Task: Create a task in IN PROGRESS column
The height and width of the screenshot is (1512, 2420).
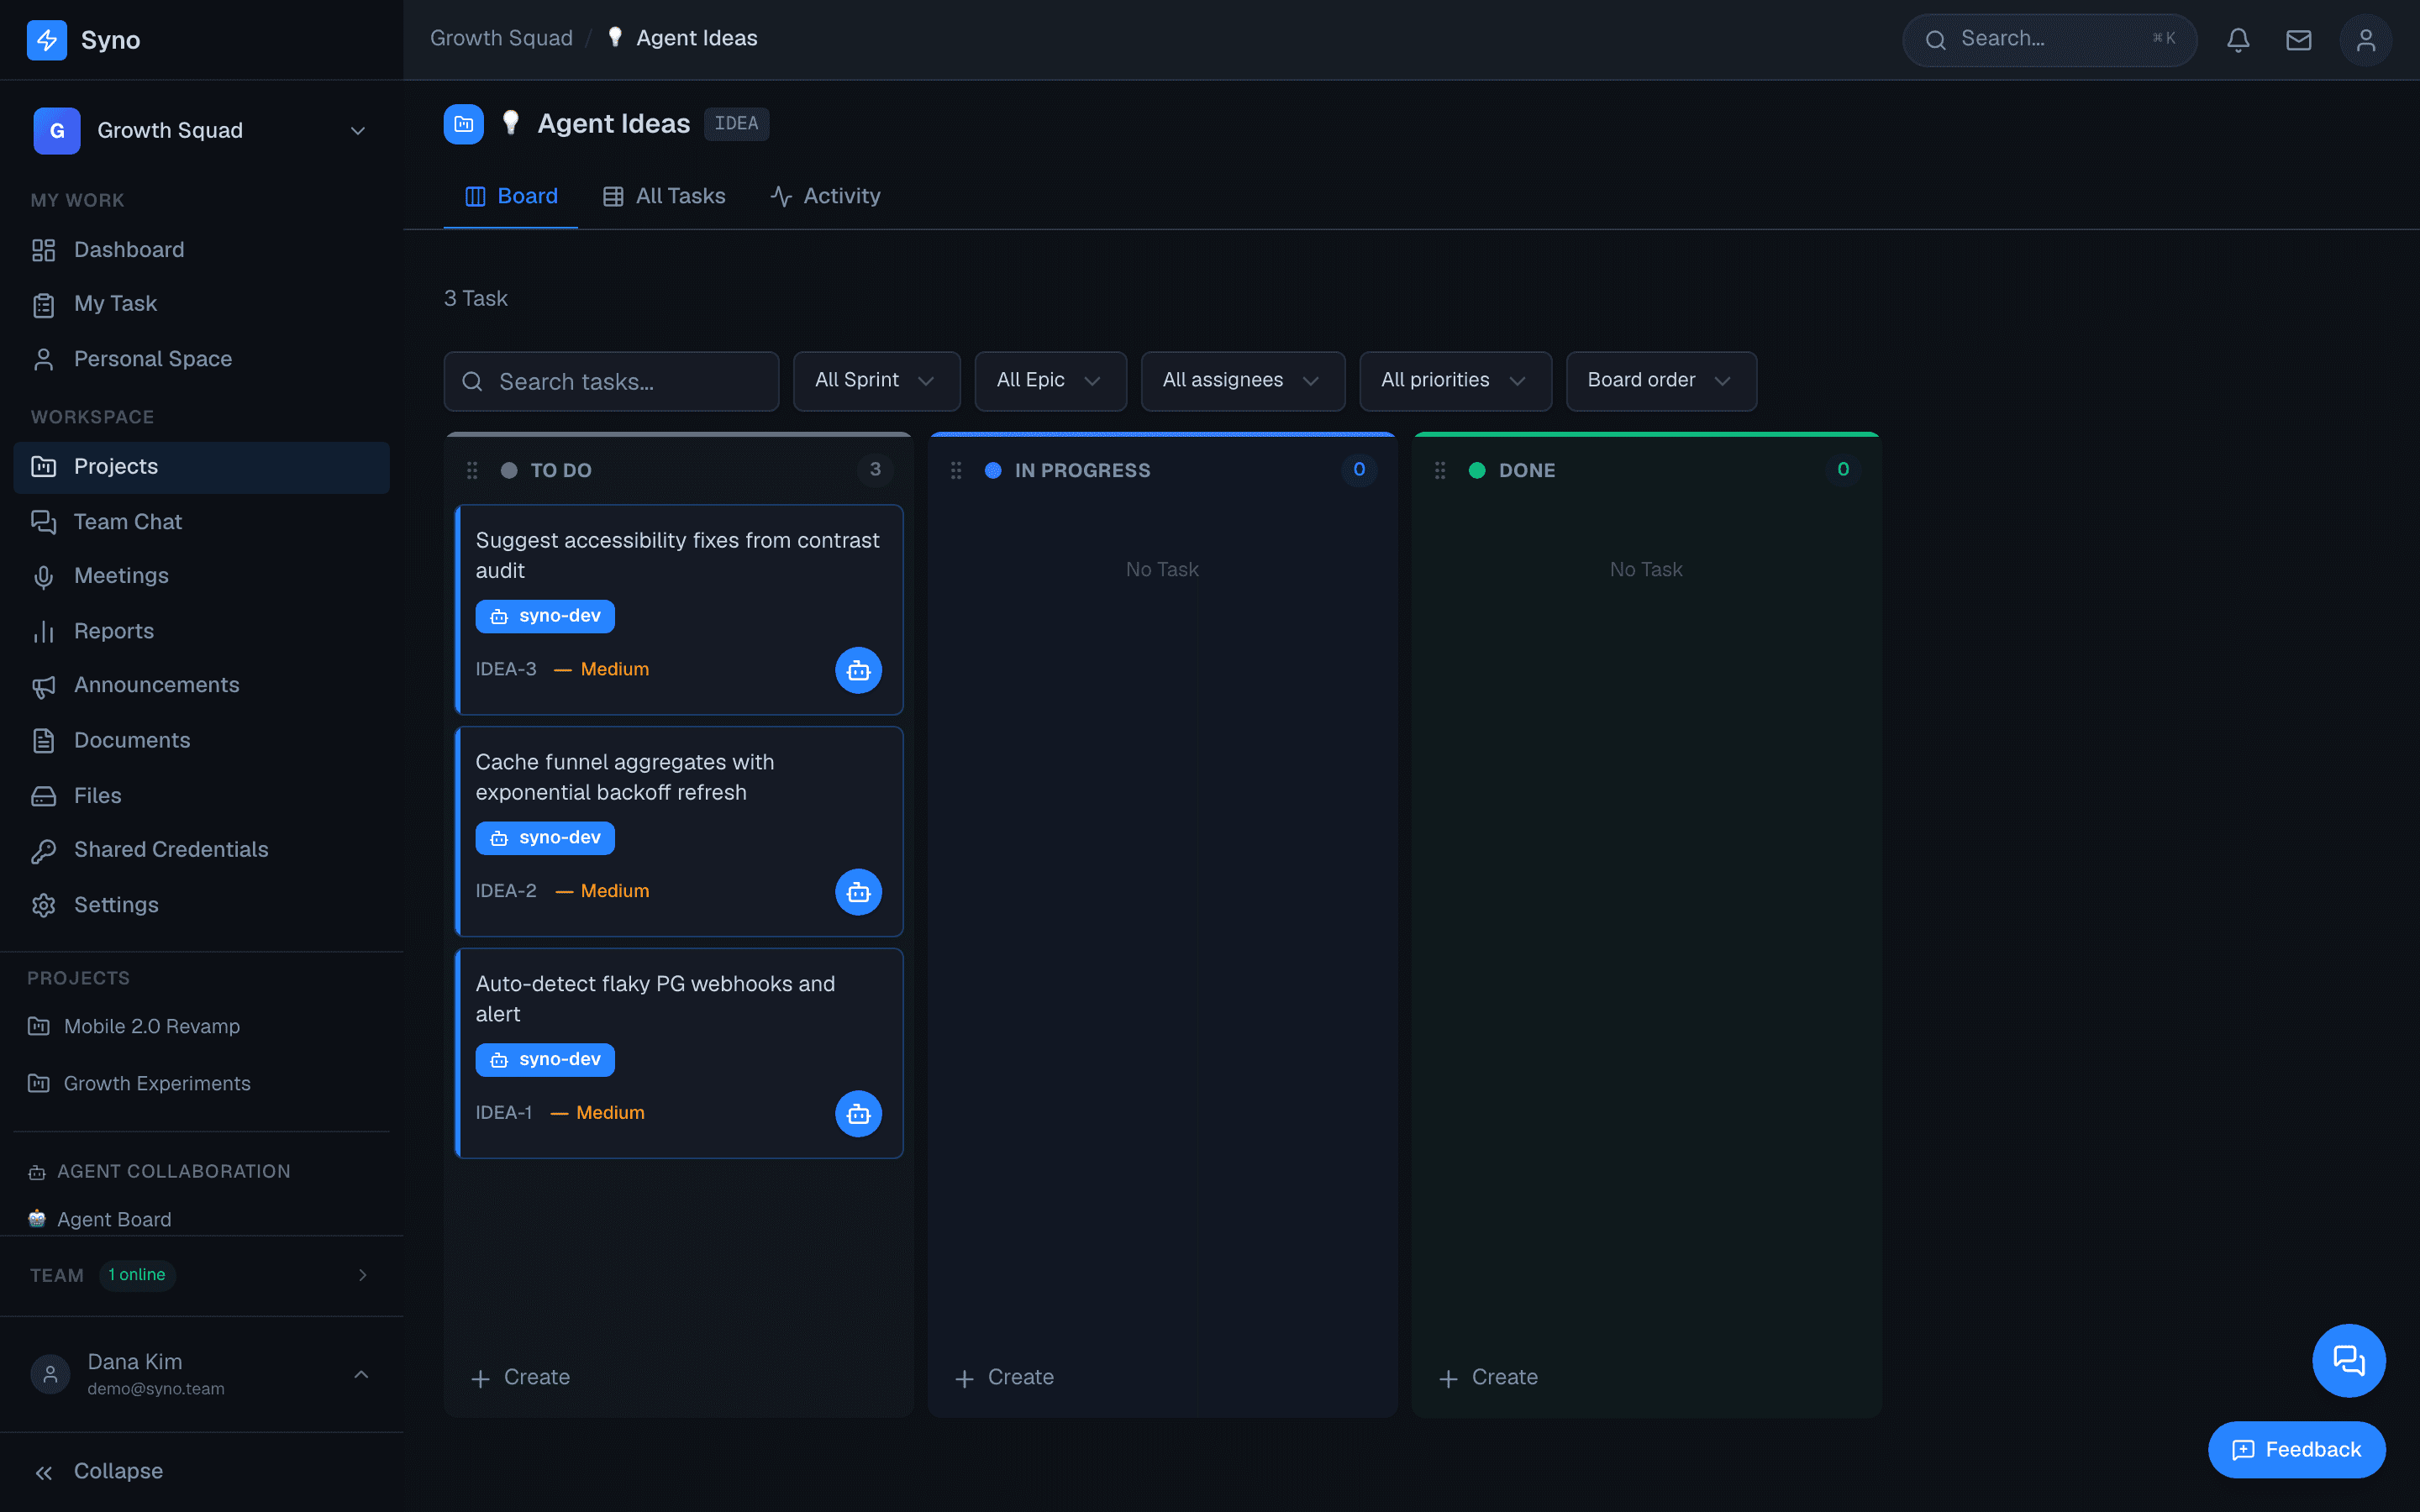Action: click(x=1005, y=1378)
